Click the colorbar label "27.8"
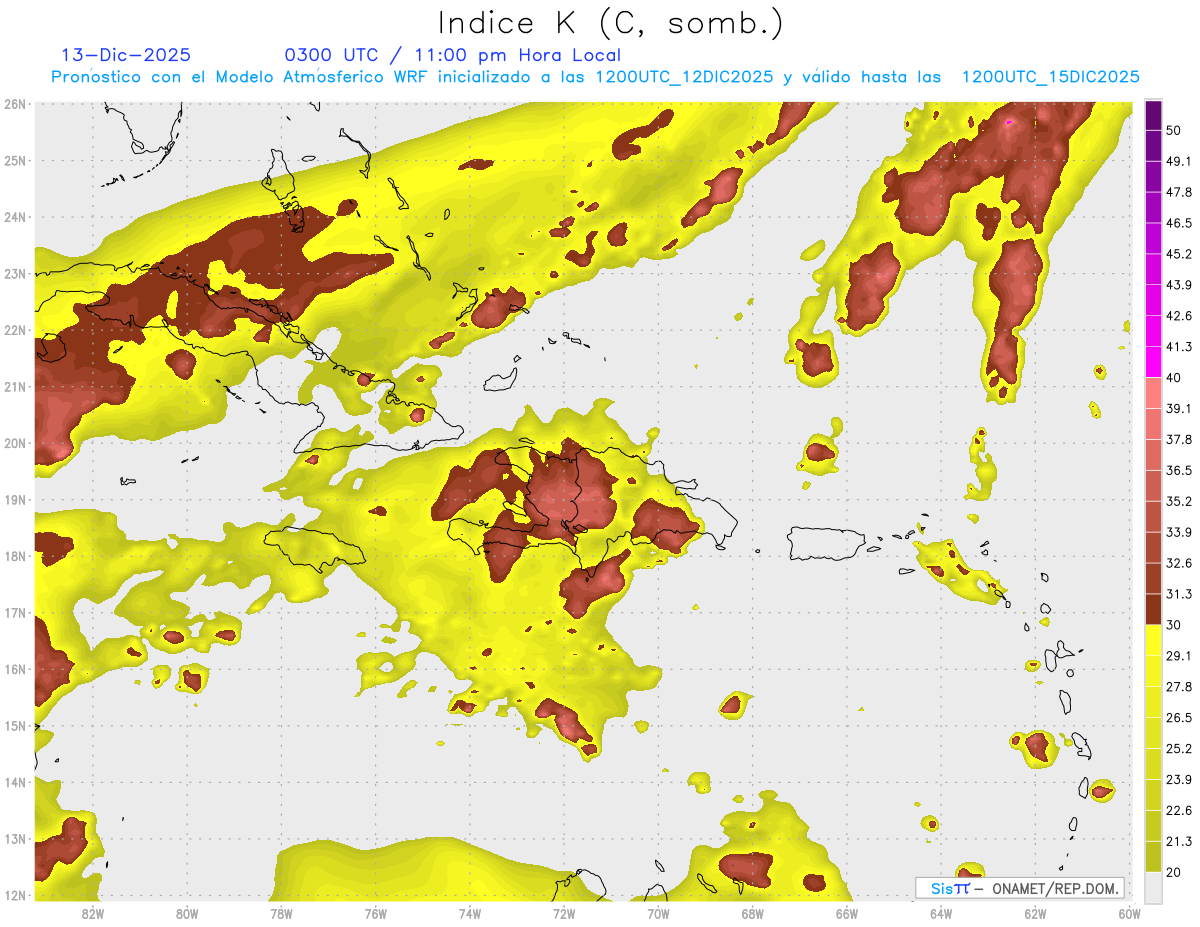 click(x=1179, y=687)
